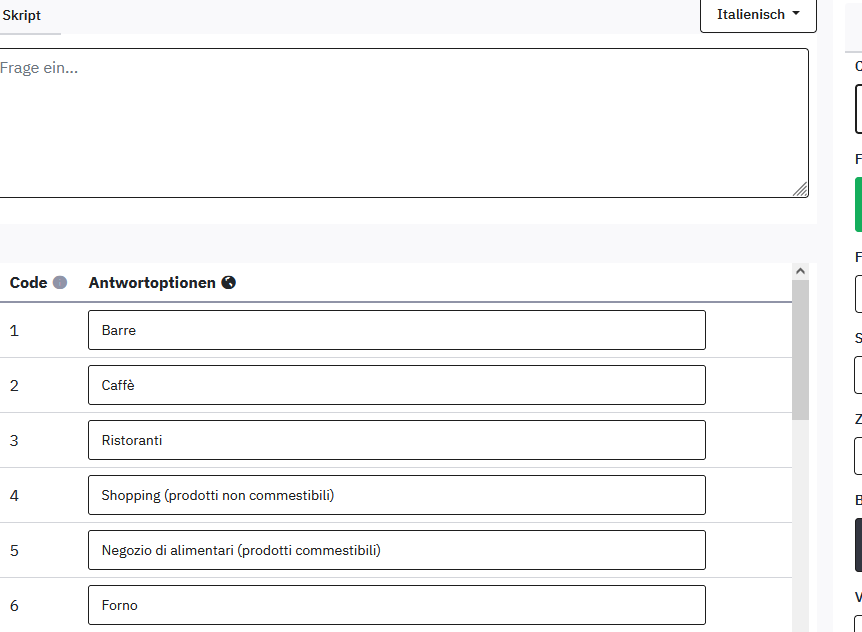The width and height of the screenshot is (862, 632).
Task: Select row code 4 in answer table
Action: 14,495
